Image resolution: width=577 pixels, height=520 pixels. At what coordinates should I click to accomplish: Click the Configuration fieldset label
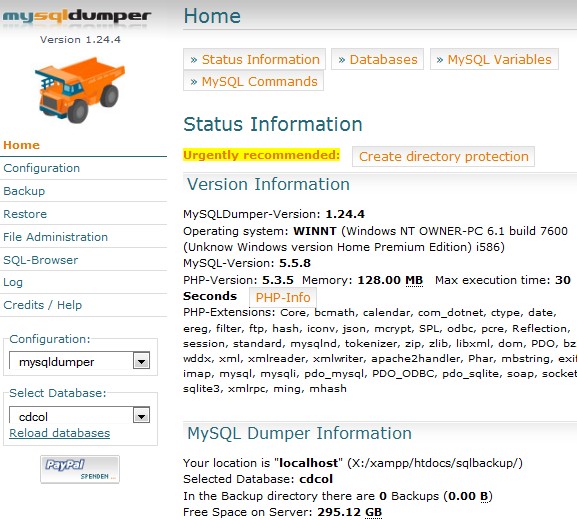50,339
